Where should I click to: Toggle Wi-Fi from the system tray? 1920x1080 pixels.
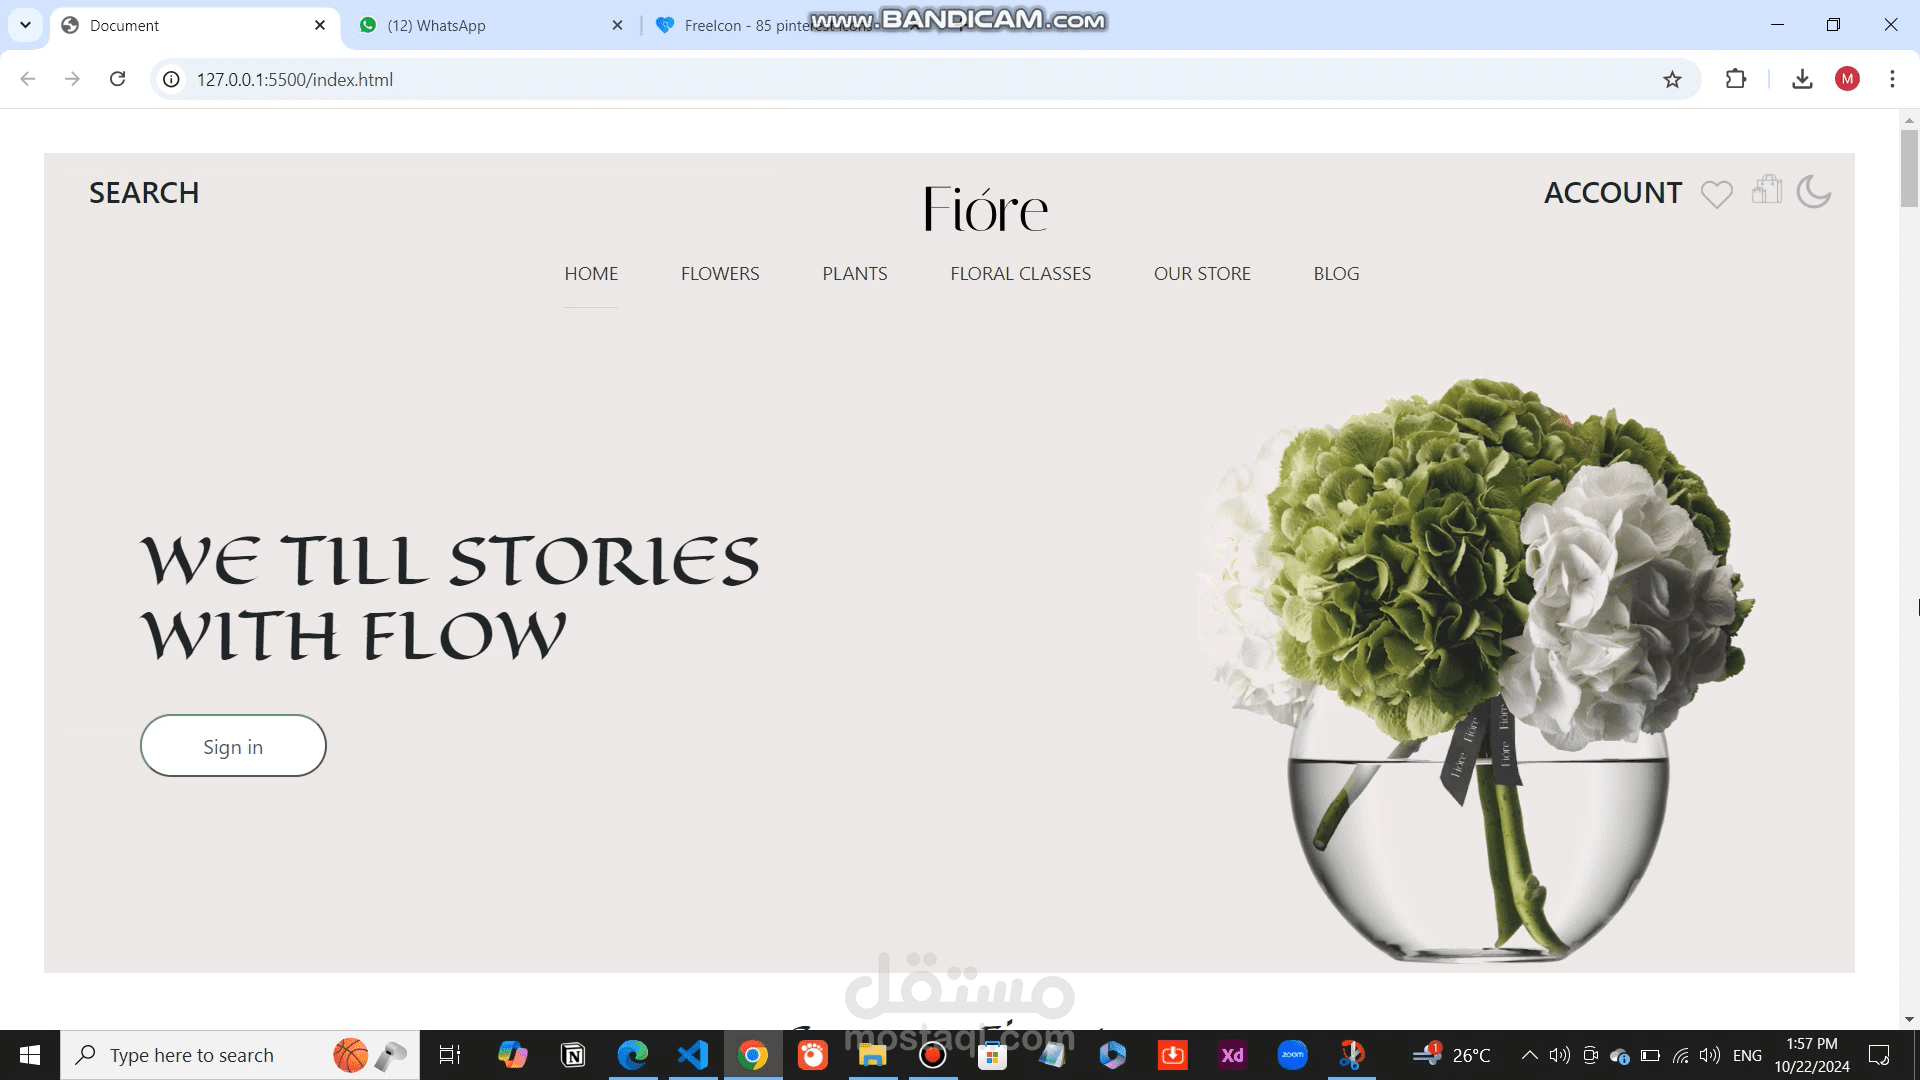pos(1680,1054)
